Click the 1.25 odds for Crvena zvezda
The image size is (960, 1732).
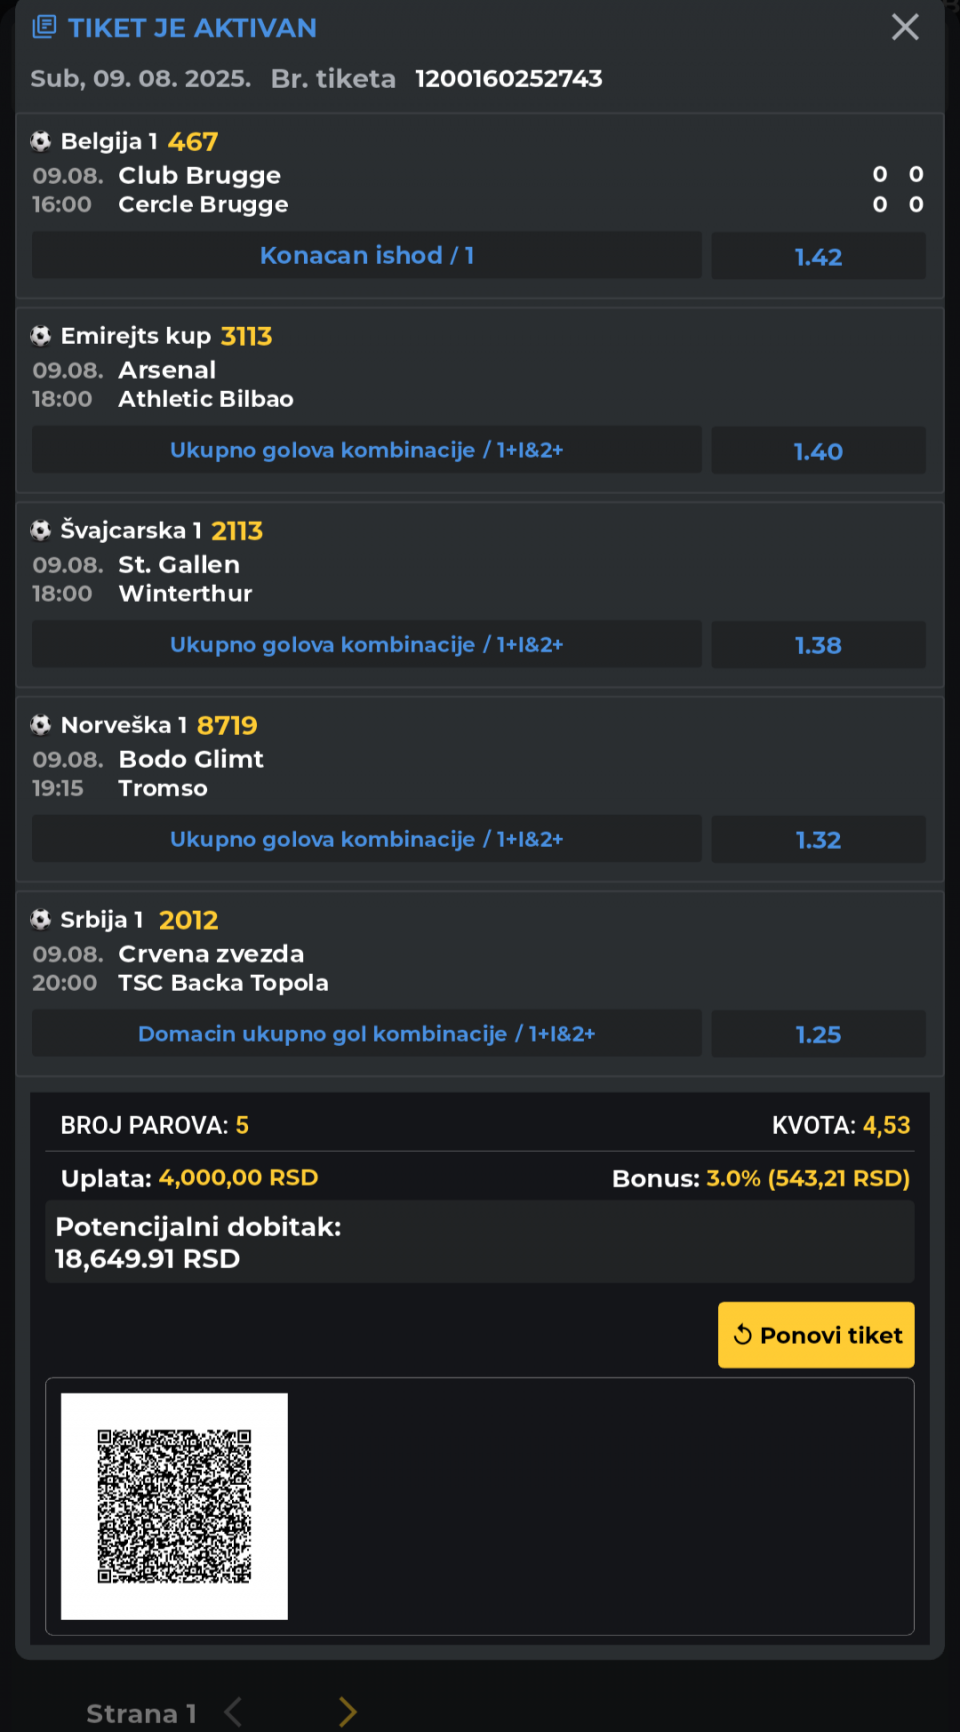pyautogui.click(x=818, y=1034)
